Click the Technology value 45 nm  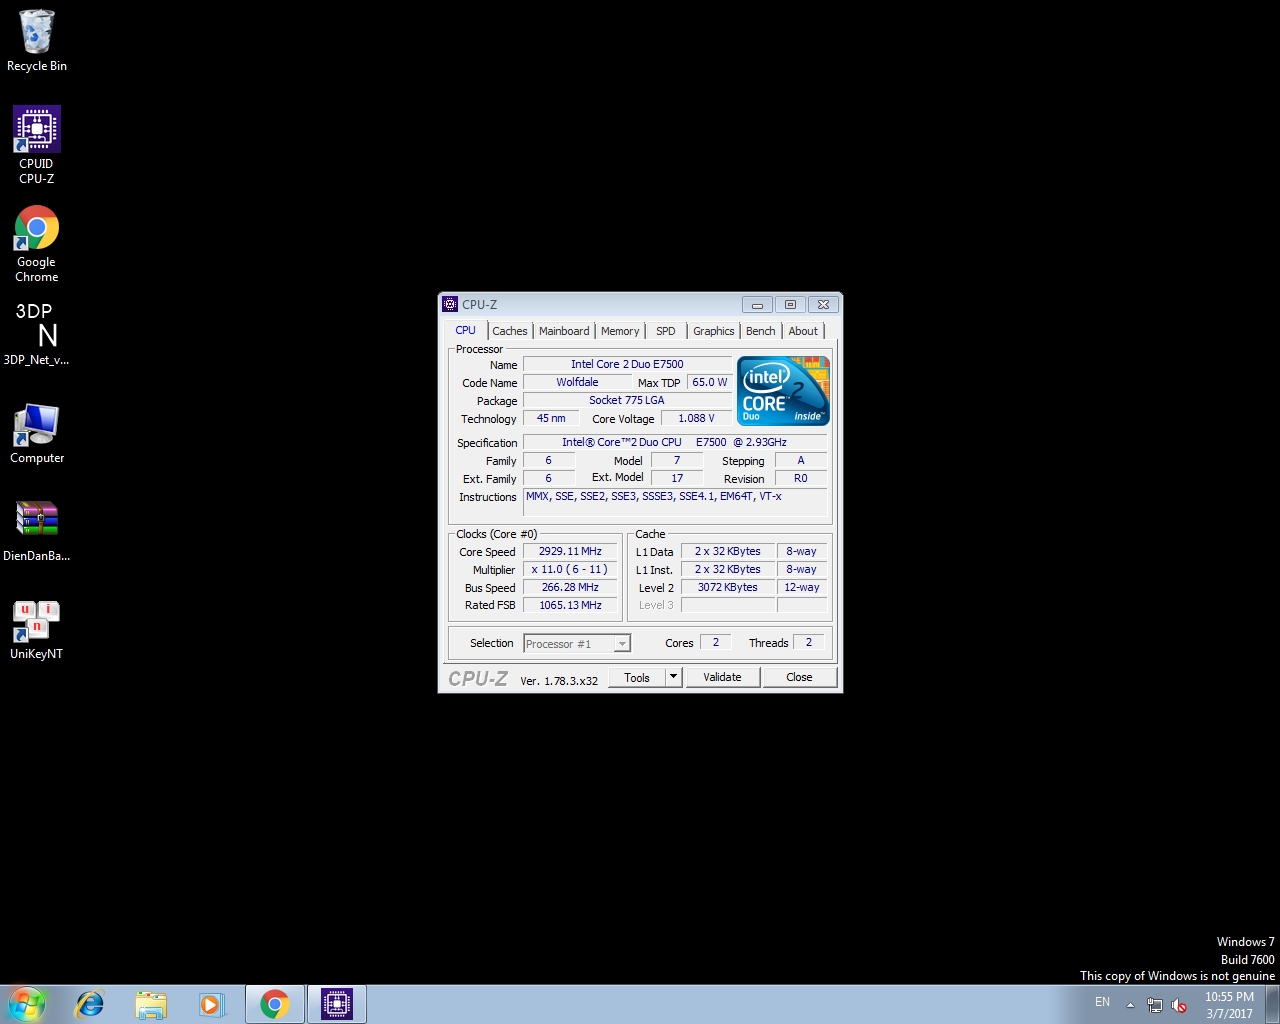(551, 418)
